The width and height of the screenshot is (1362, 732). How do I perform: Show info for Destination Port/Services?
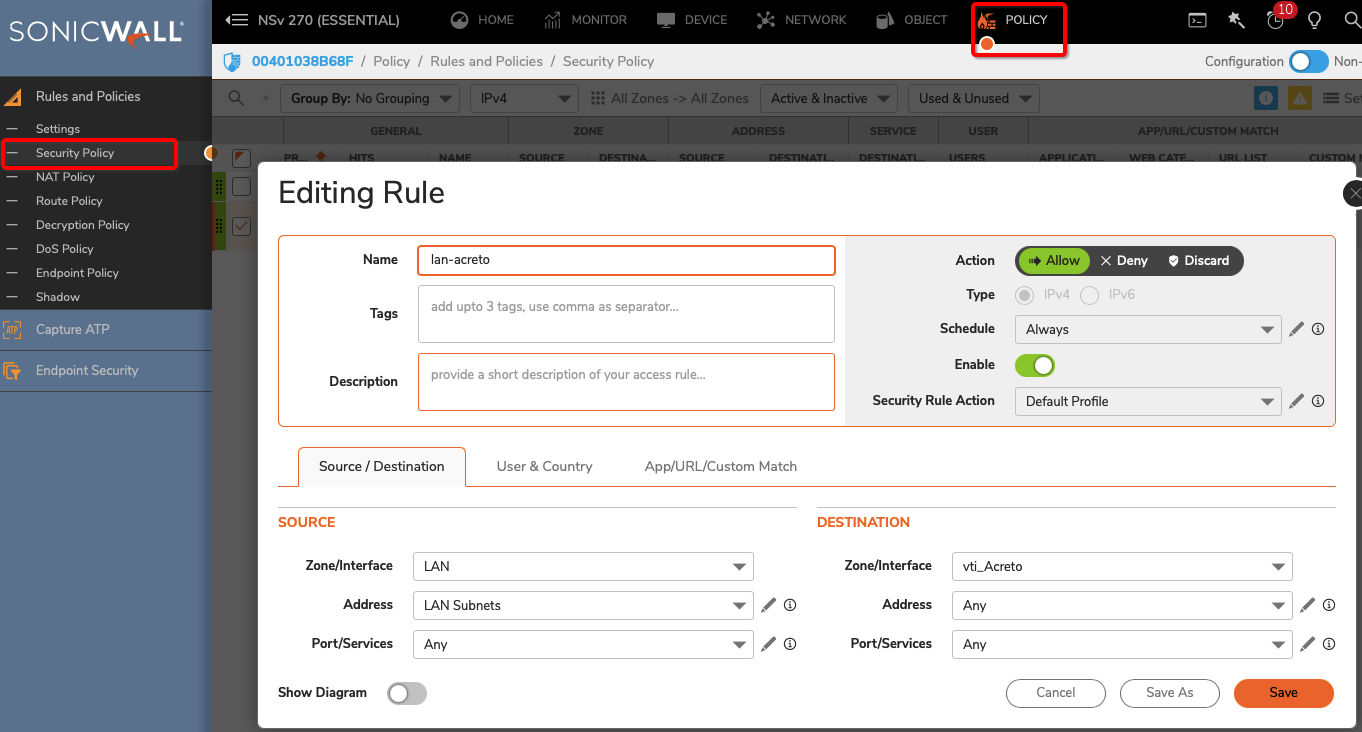tap(1329, 644)
